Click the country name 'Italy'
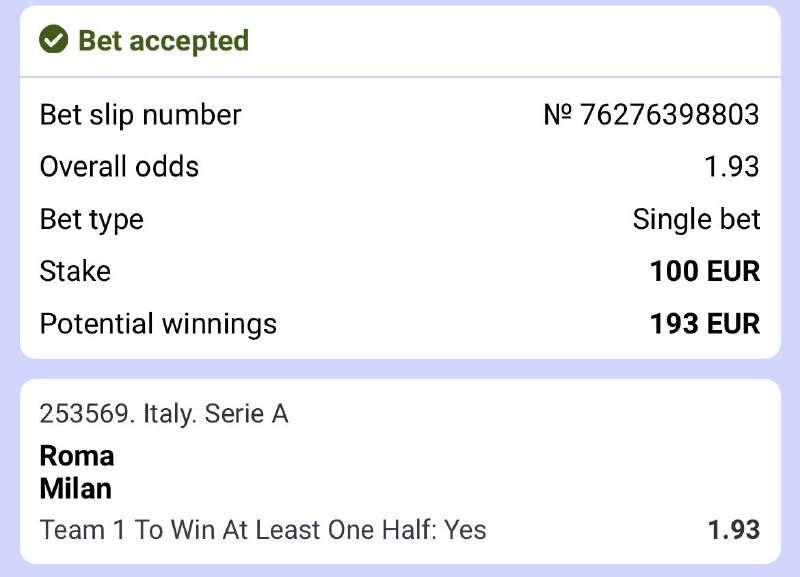 pos(166,414)
